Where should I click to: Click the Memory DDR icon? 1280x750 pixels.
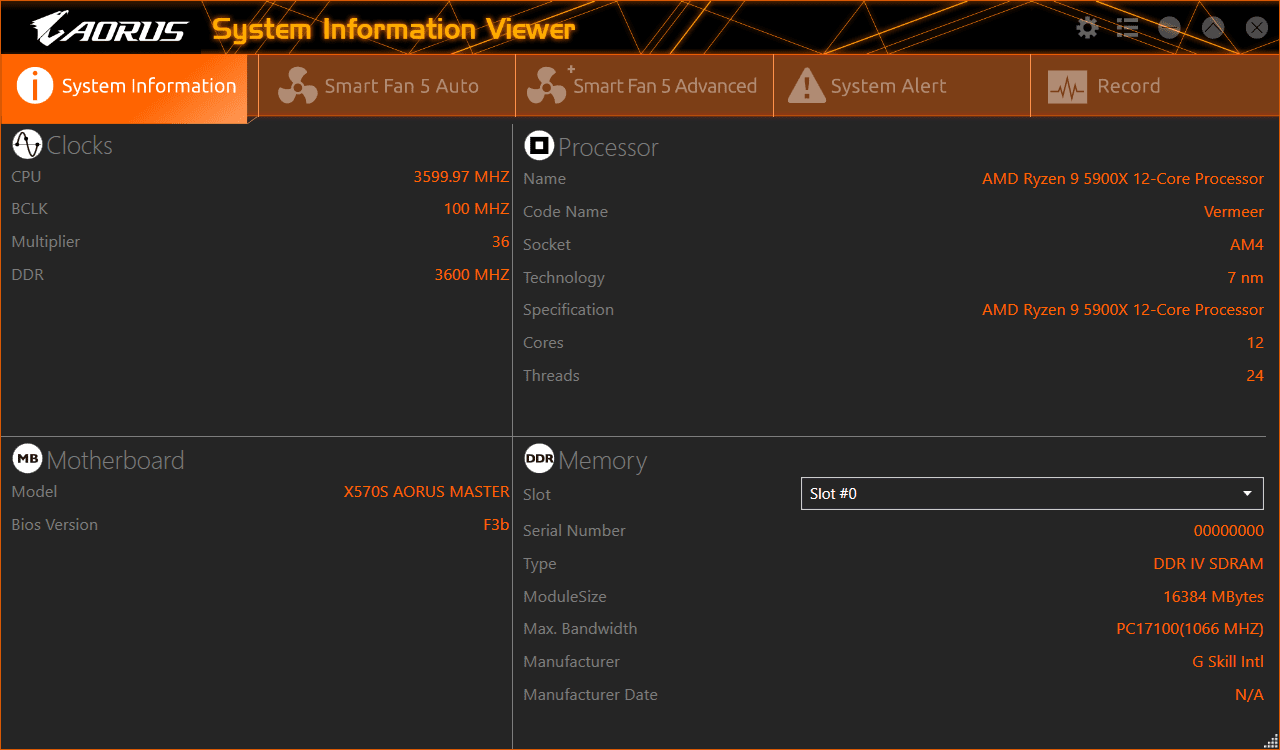click(x=539, y=459)
